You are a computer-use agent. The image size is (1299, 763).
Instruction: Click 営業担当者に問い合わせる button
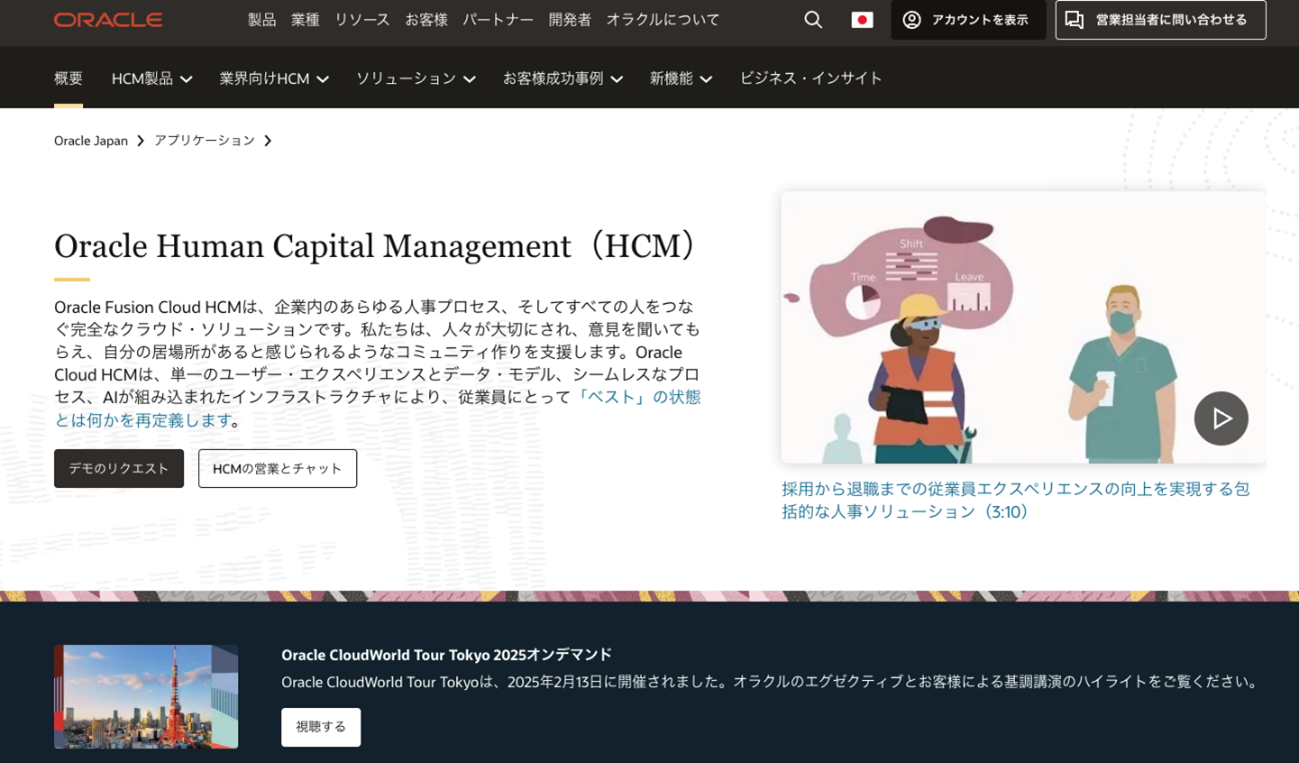[x=1161, y=20]
